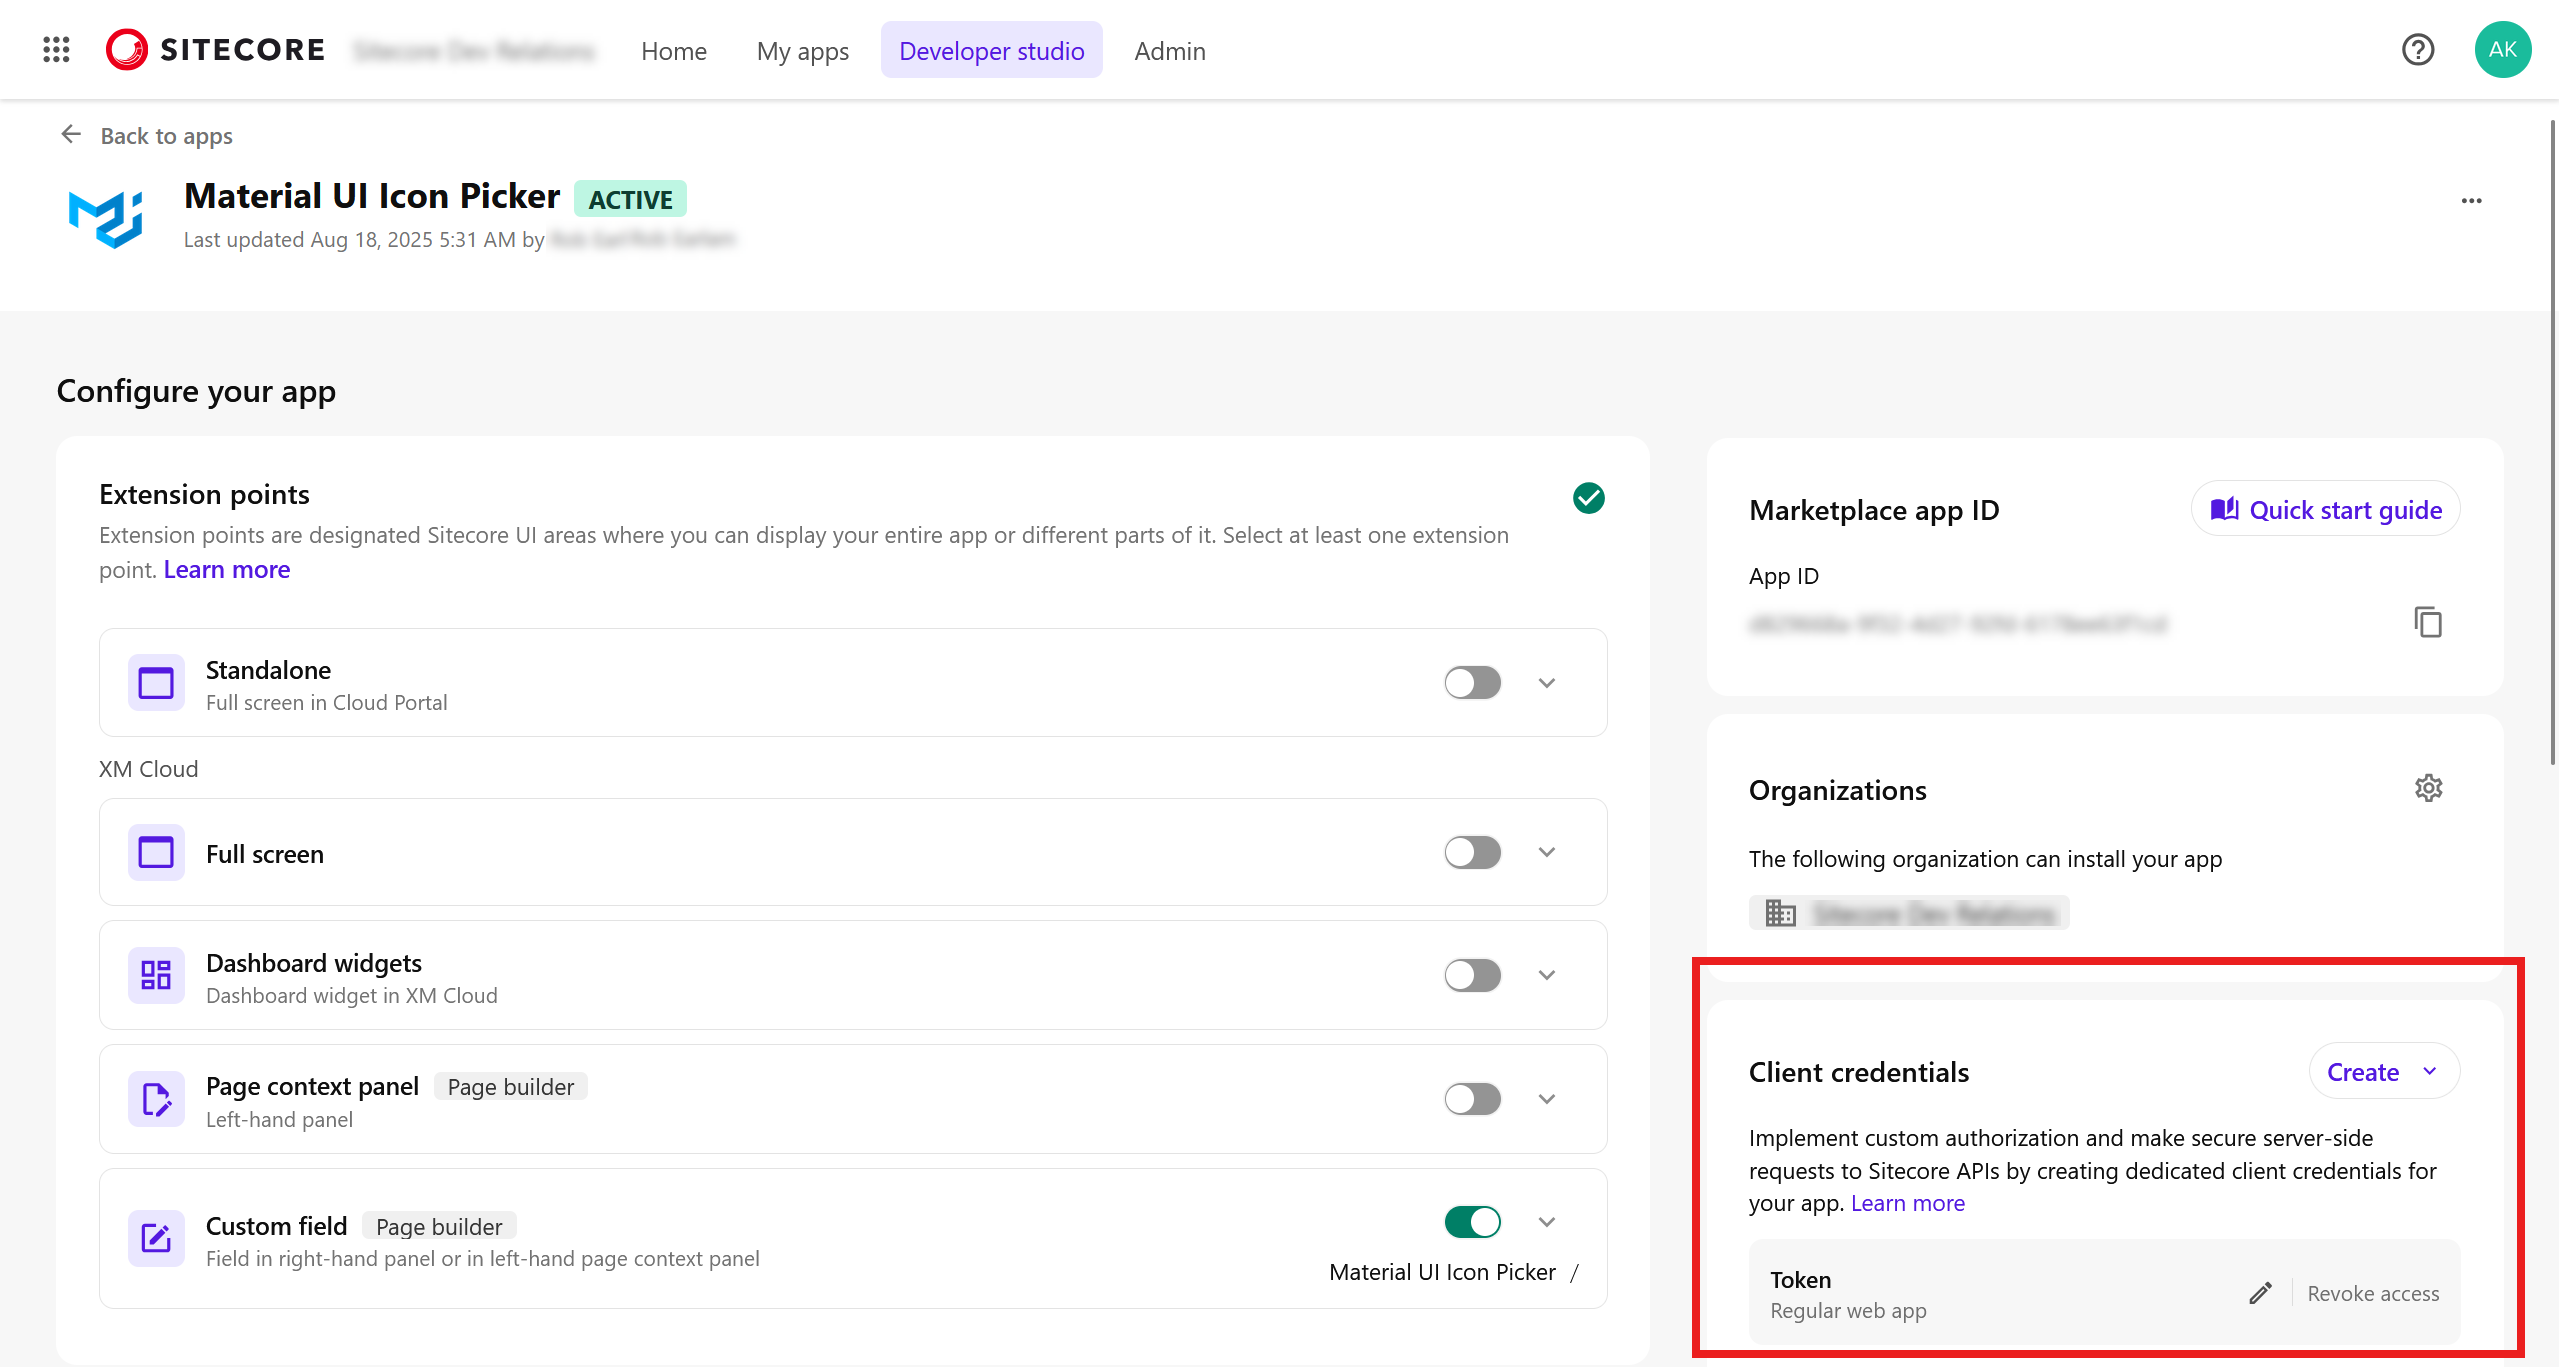Enable the Standalone extension point toggle
Viewport: 2559px width, 1367px height.
(x=1472, y=682)
